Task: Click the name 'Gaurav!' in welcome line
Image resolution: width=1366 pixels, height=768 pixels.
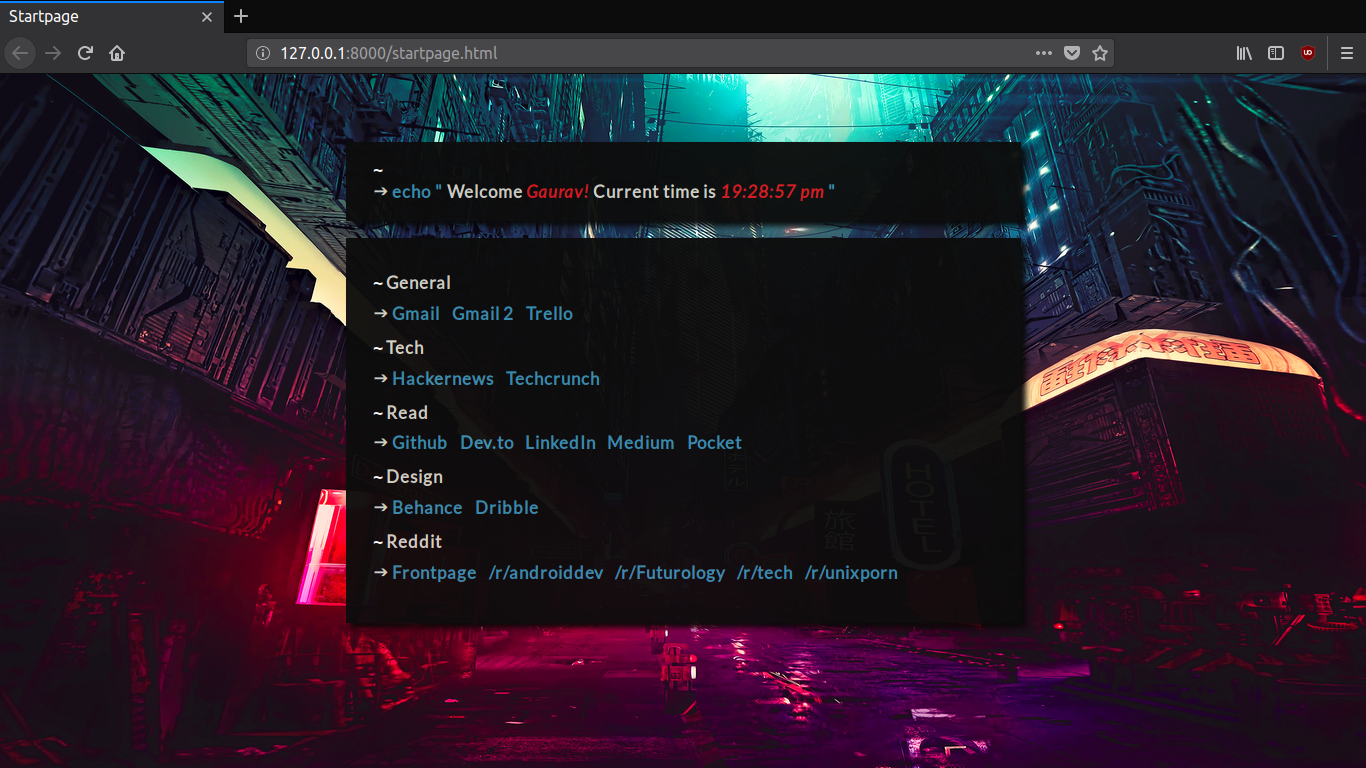Action: (558, 192)
